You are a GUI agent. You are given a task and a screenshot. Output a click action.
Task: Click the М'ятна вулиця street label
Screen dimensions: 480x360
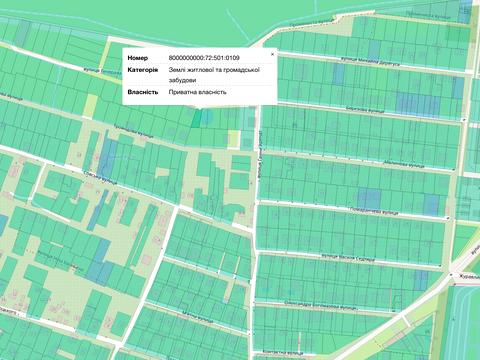point(197,318)
